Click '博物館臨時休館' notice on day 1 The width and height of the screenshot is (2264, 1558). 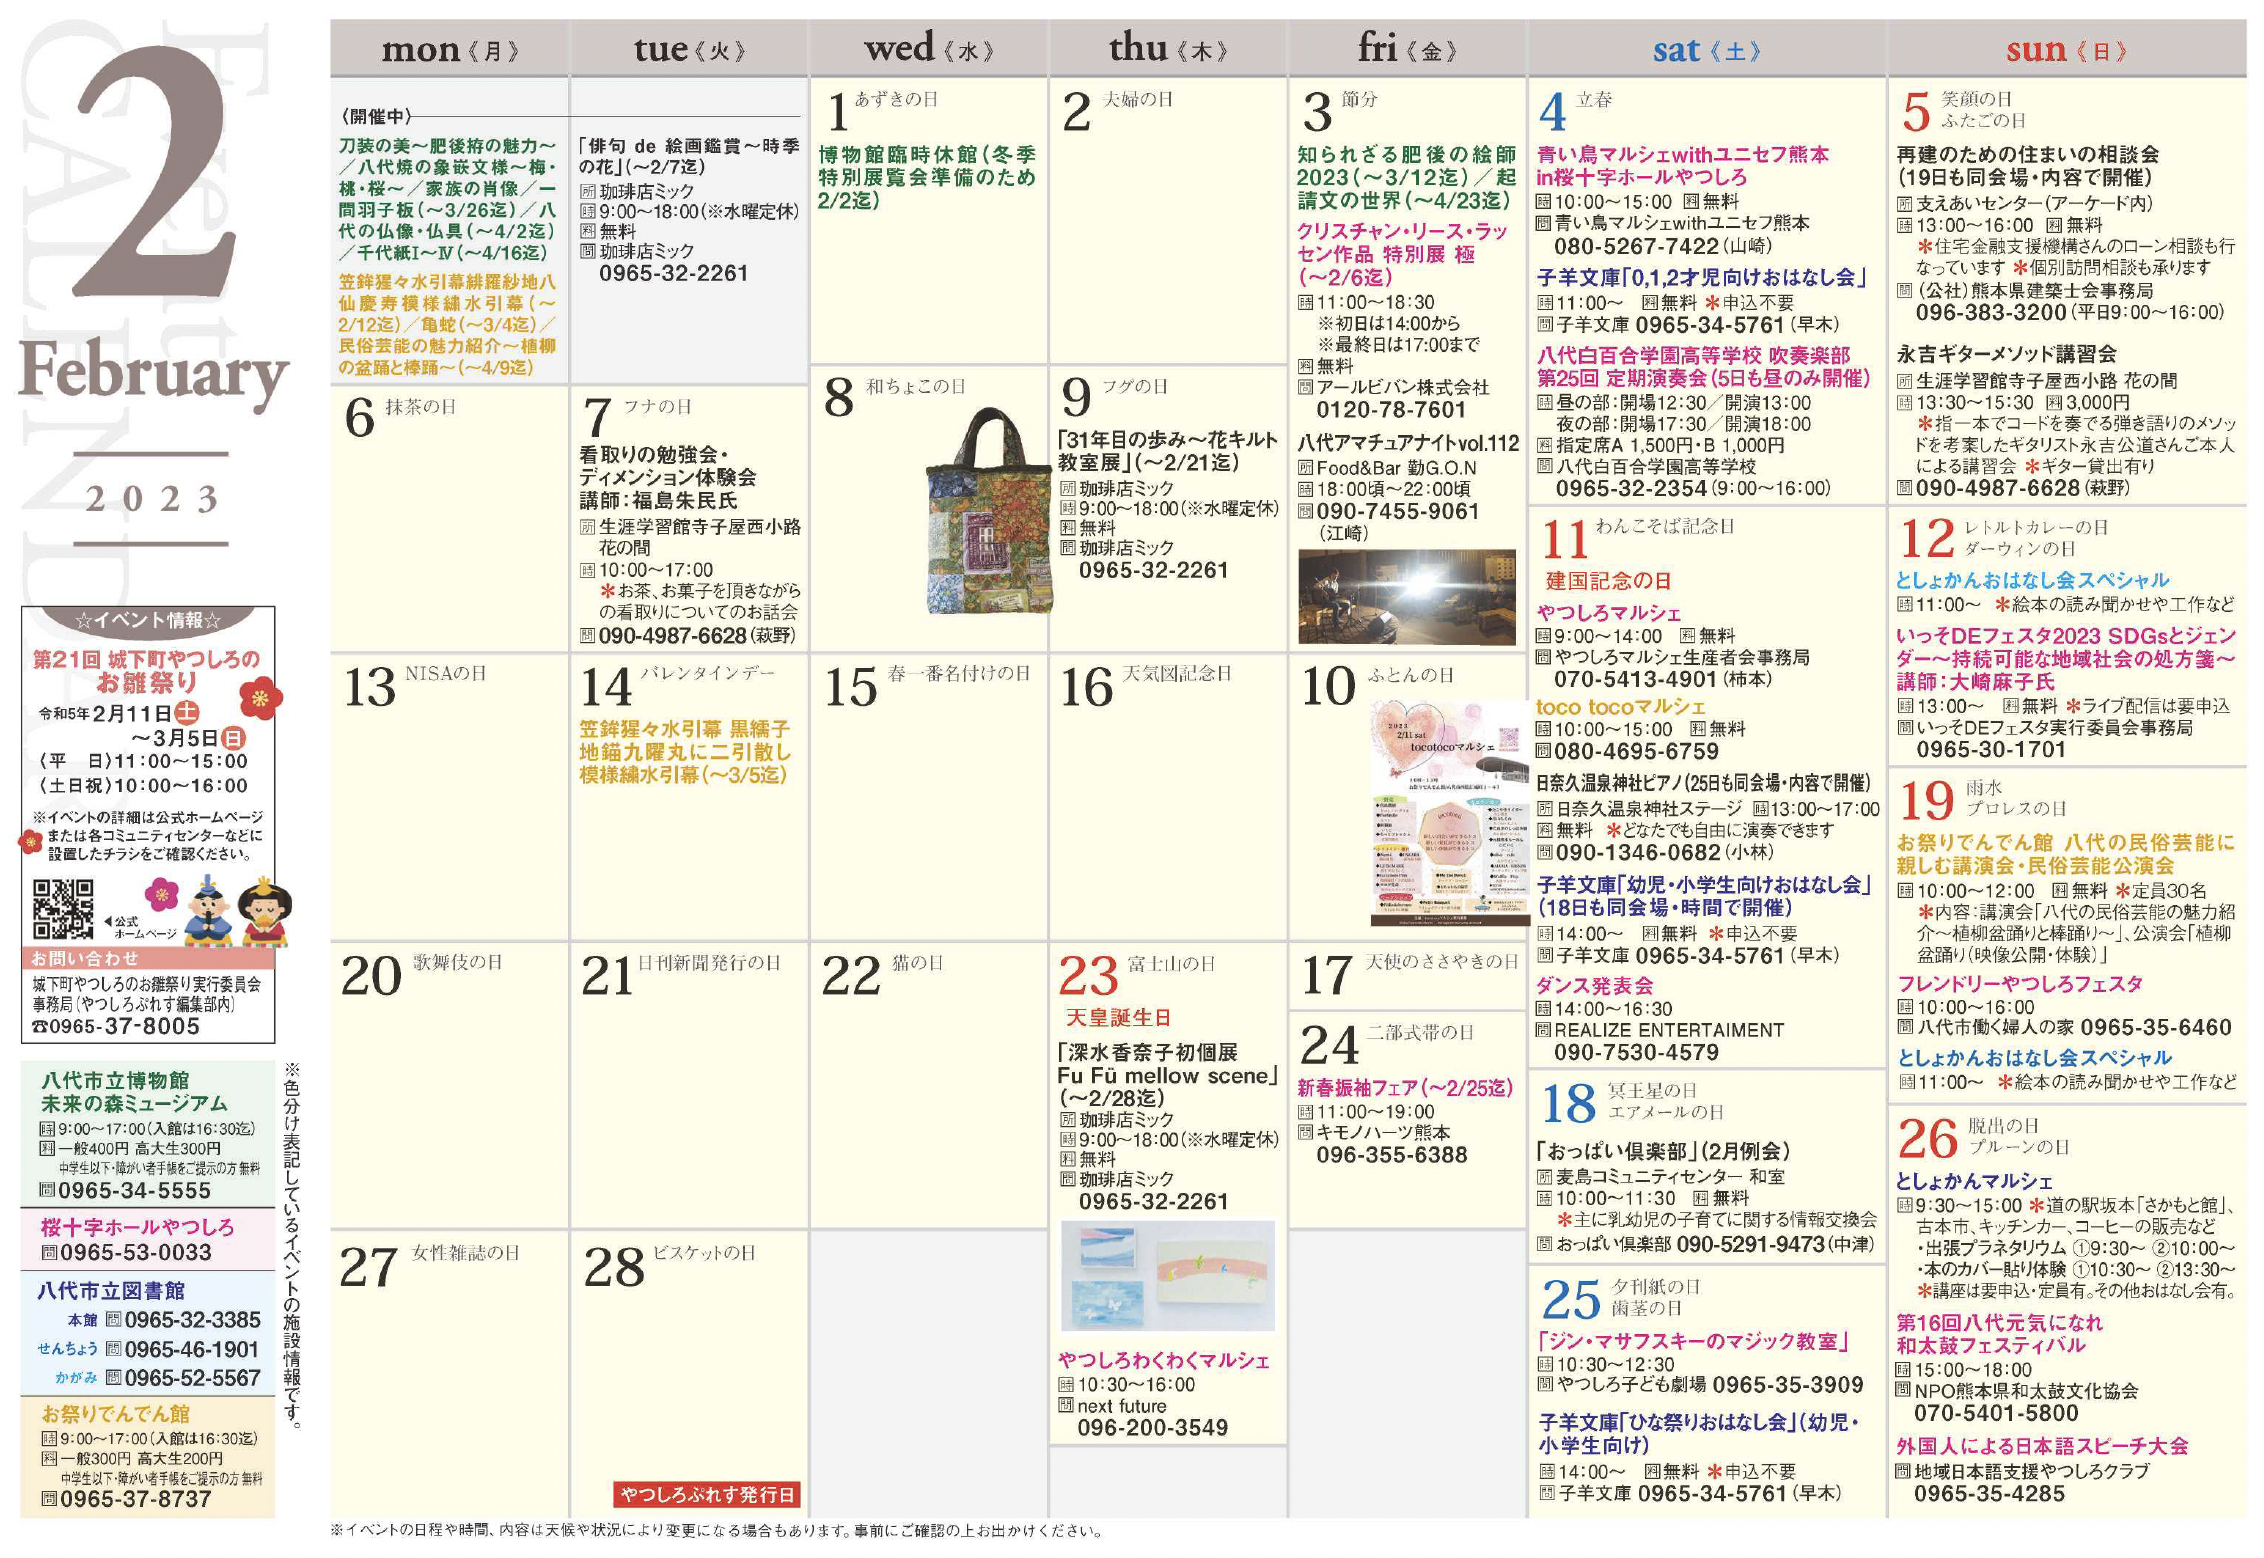(927, 177)
